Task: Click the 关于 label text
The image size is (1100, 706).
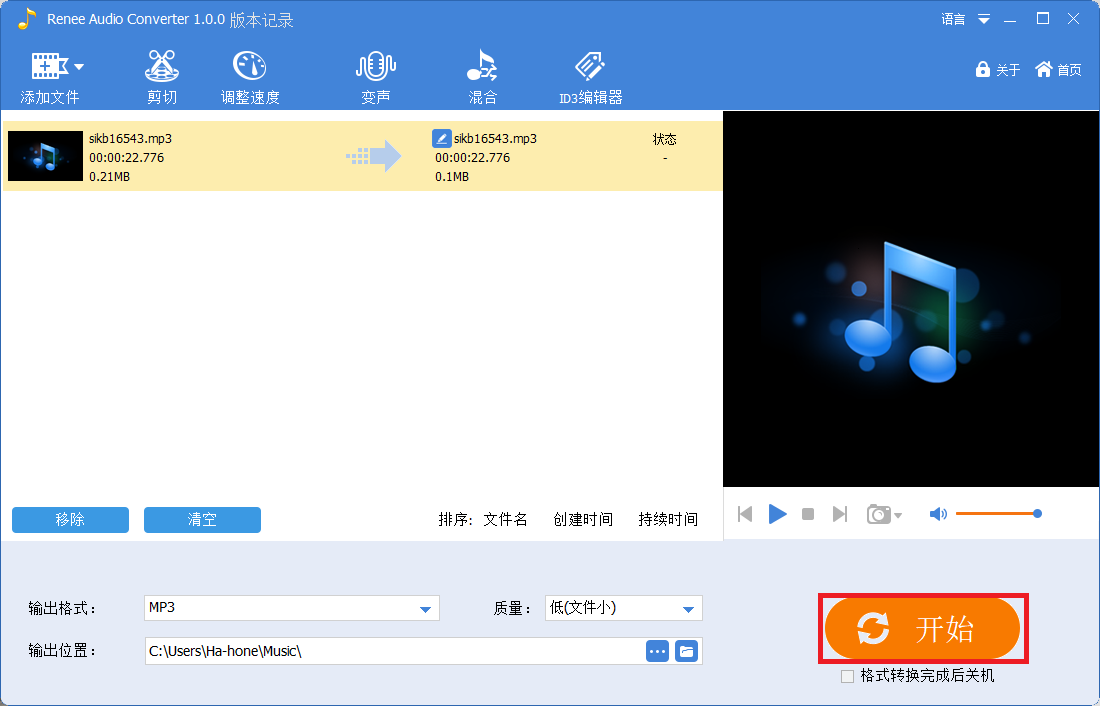Action: (1008, 70)
